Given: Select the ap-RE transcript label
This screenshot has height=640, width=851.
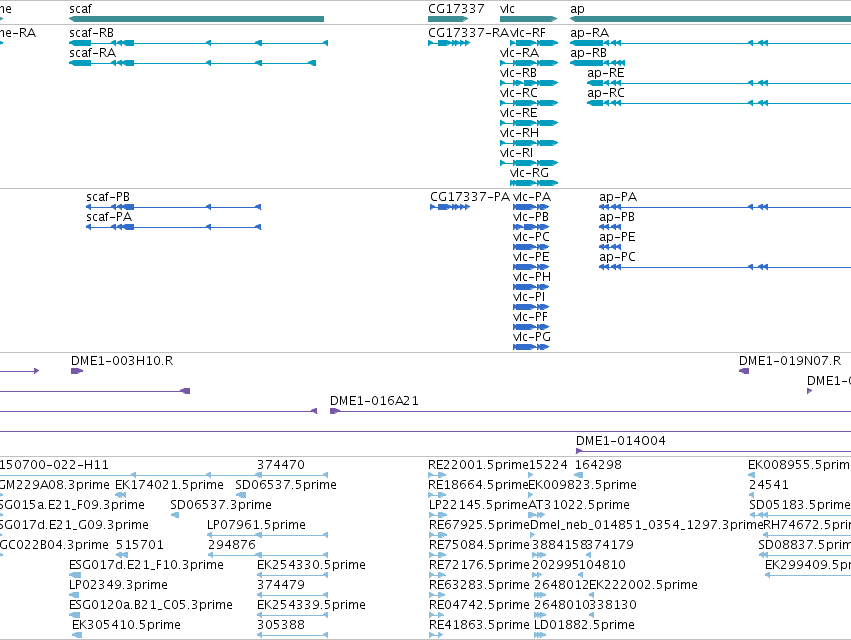Looking at the screenshot, I should tap(606, 73).
